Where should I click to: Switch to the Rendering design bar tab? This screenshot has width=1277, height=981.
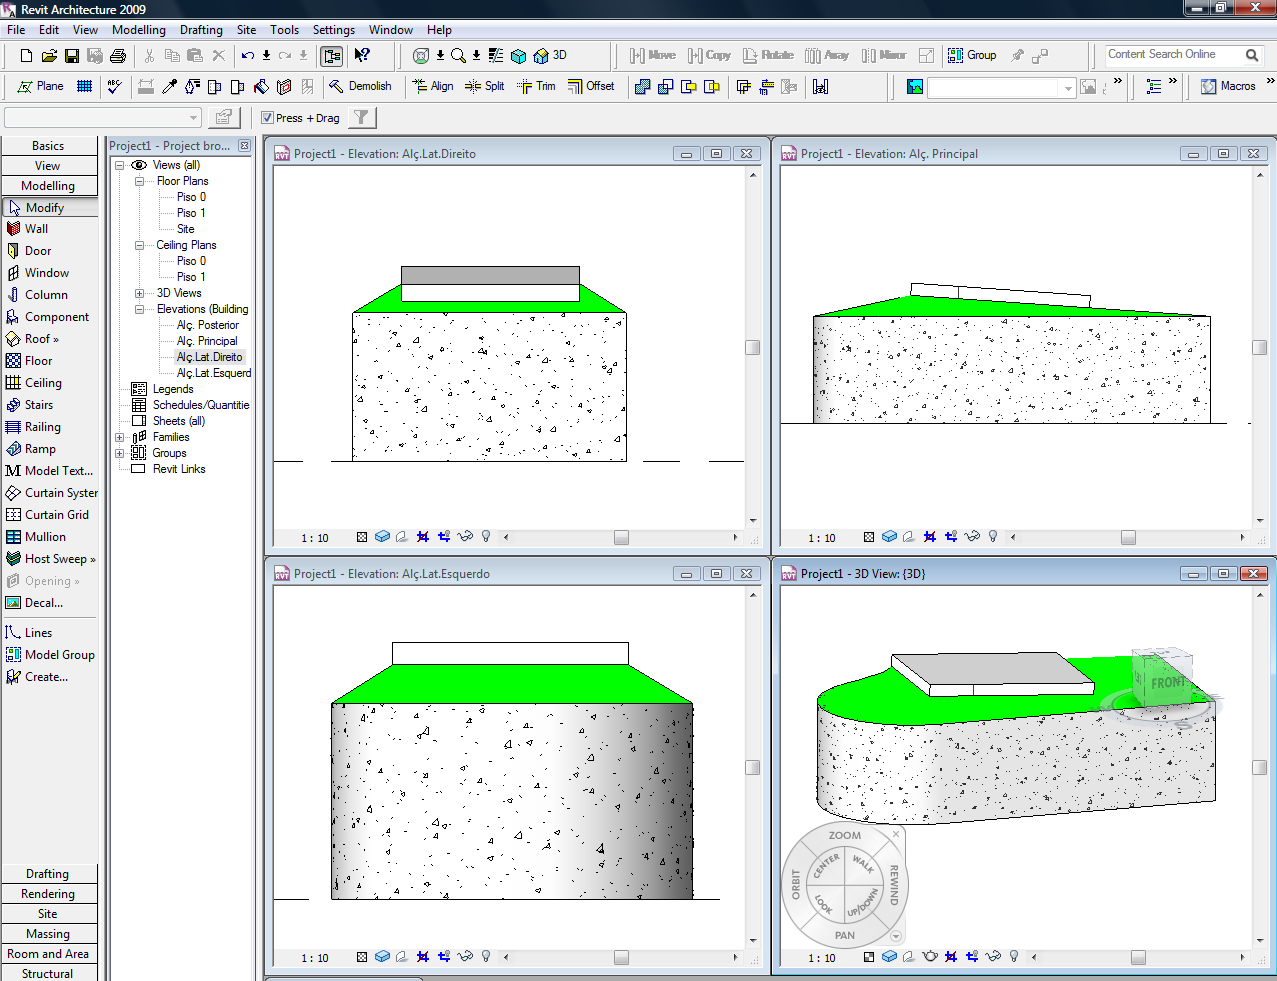coord(48,894)
